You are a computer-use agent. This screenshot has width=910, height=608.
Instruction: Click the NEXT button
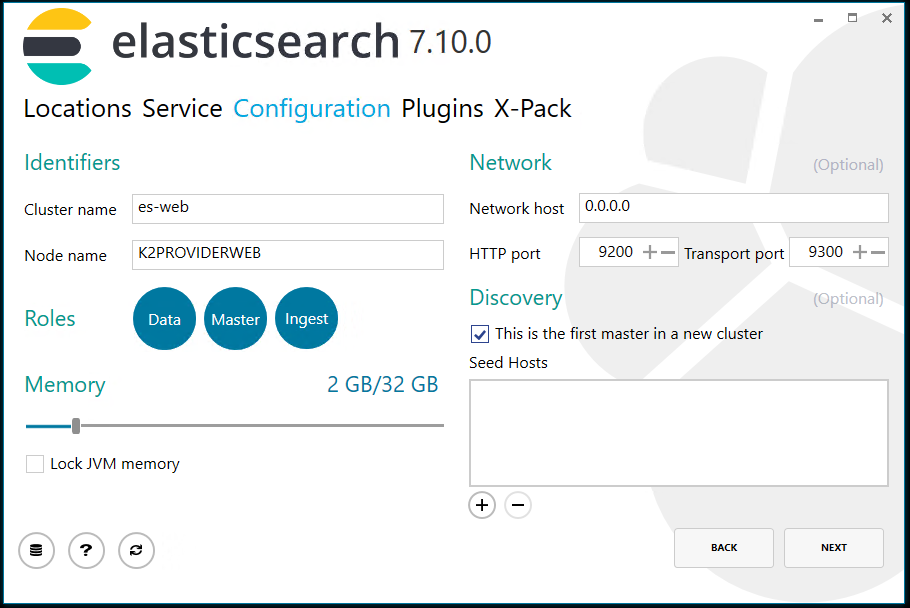(833, 548)
